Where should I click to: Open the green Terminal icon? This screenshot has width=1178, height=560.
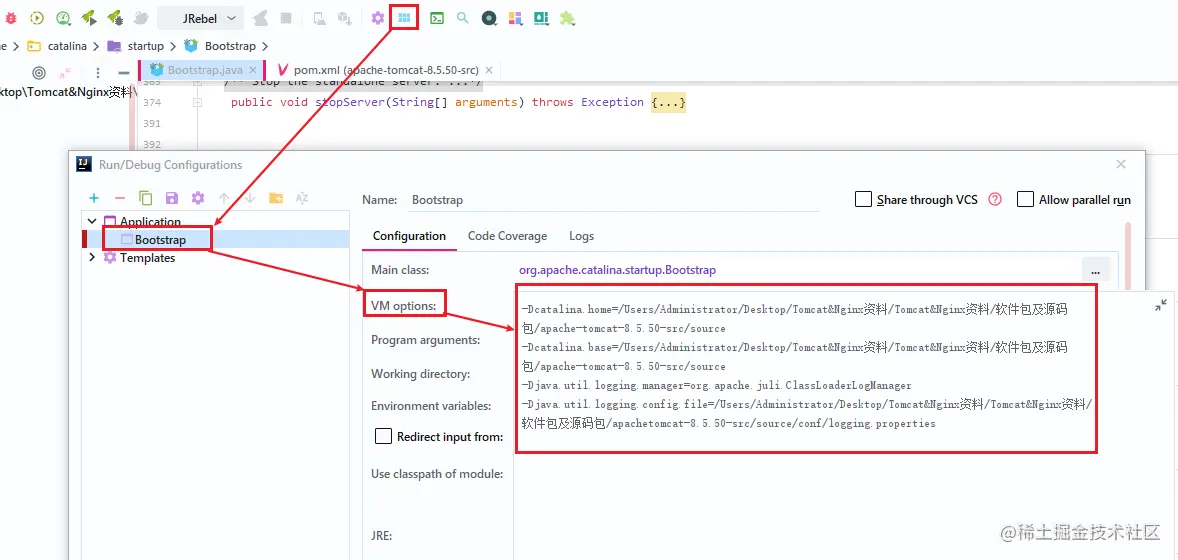(x=436, y=17)
